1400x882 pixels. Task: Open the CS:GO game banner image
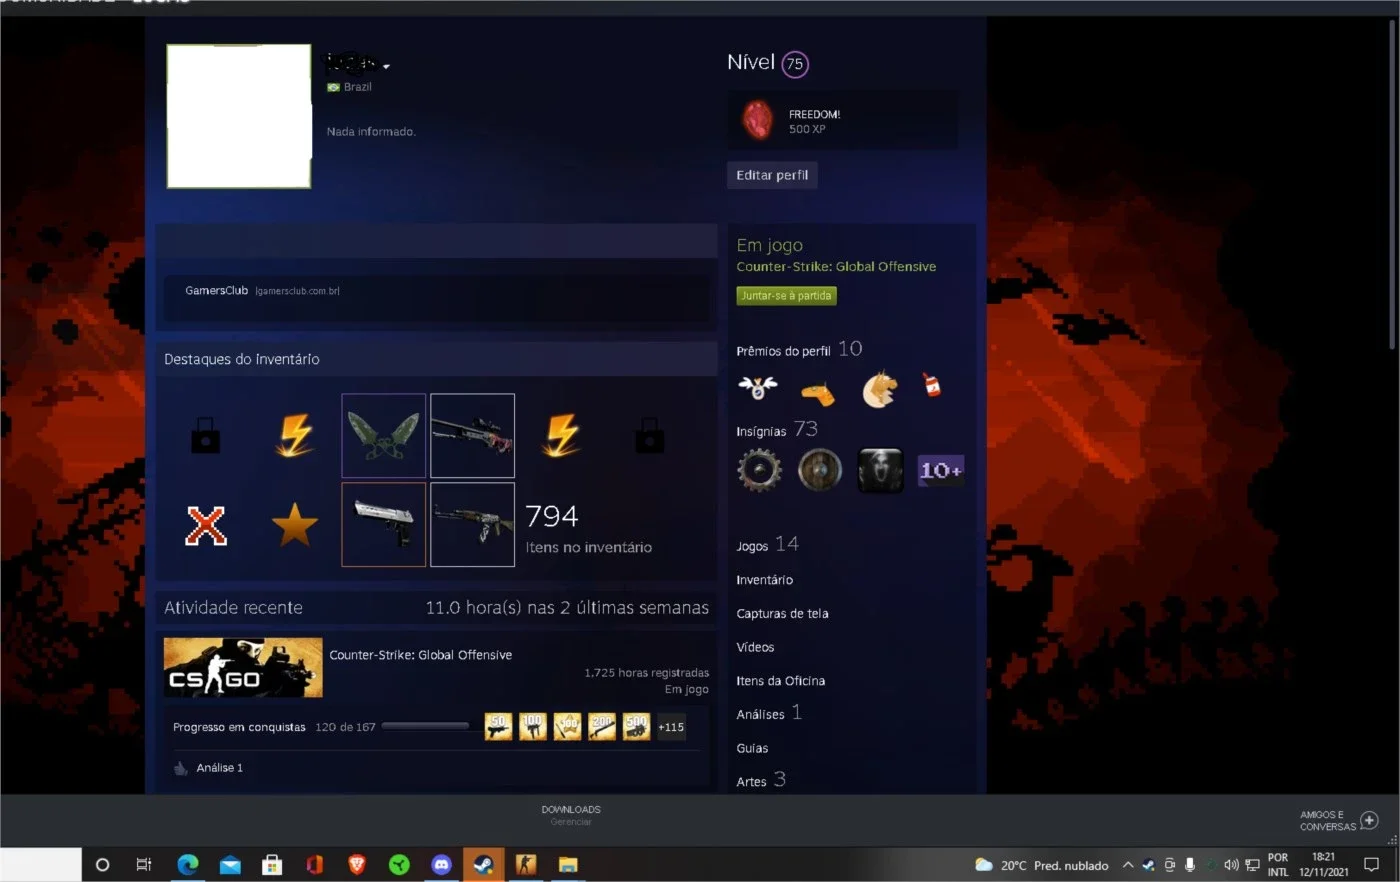243,667
